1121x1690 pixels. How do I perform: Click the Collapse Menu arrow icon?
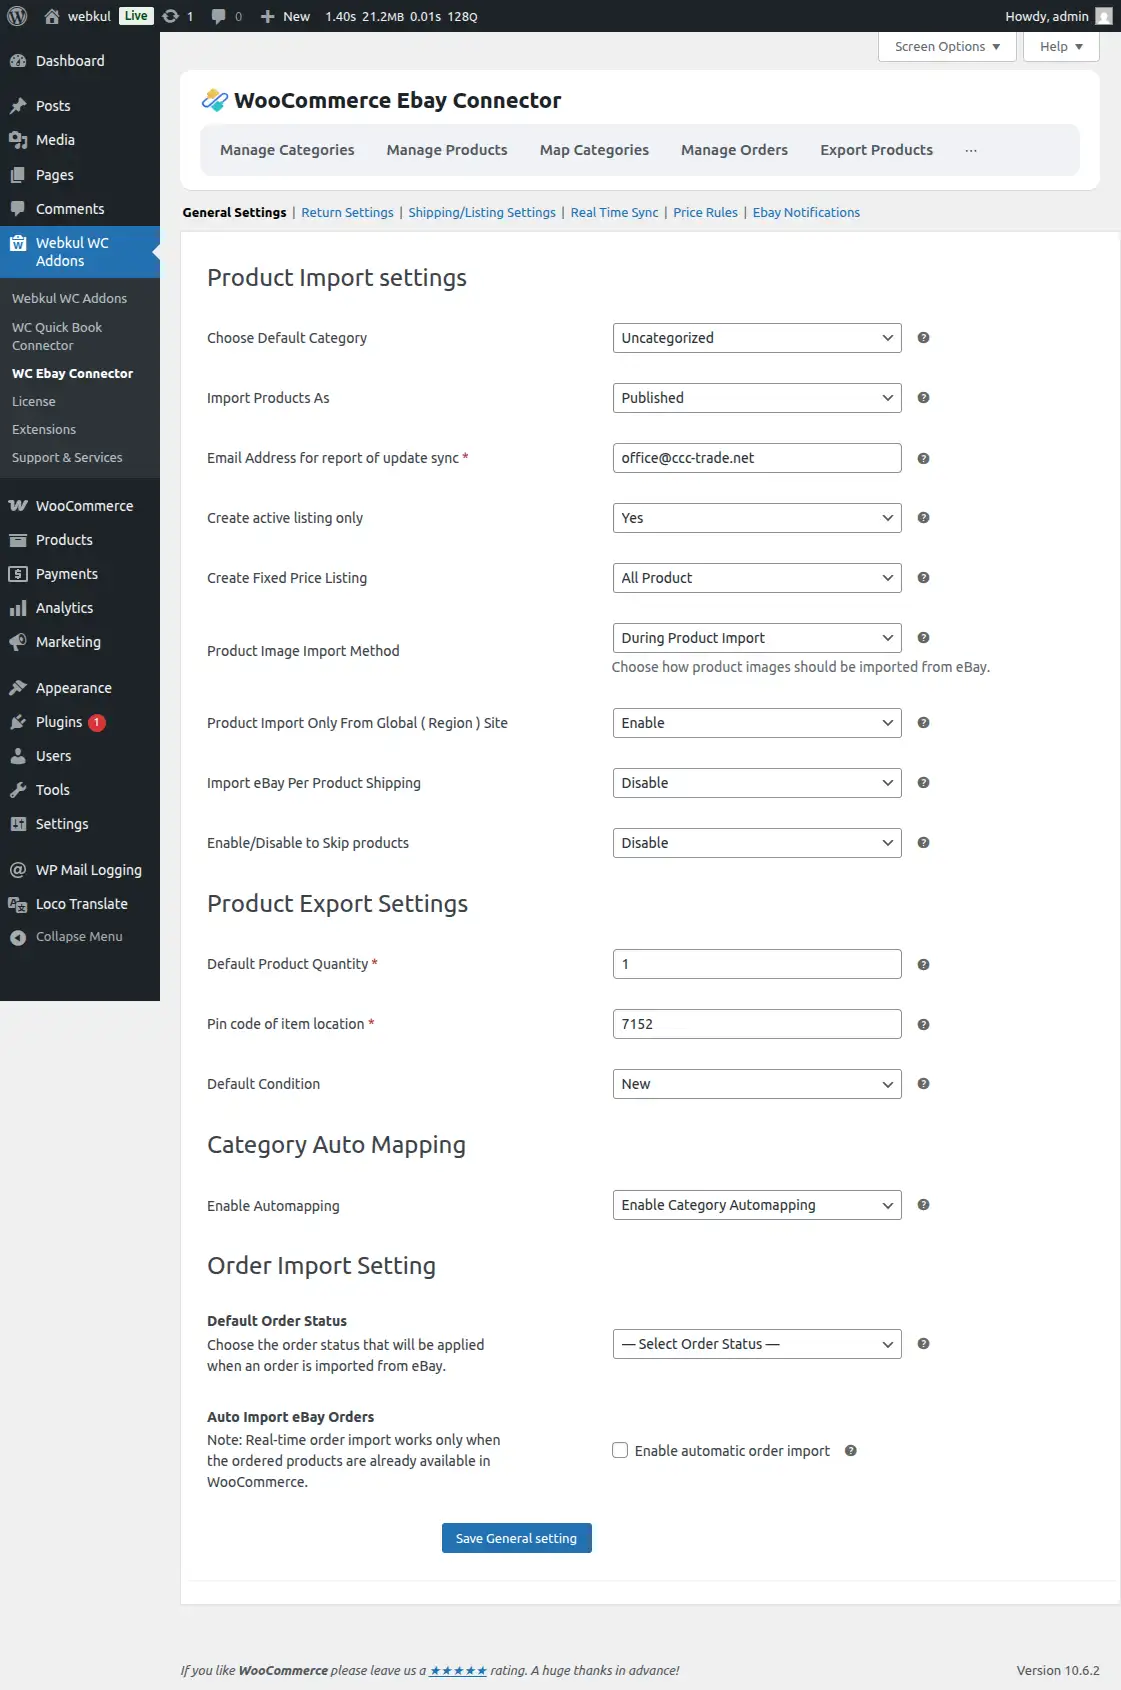[18, 937]
